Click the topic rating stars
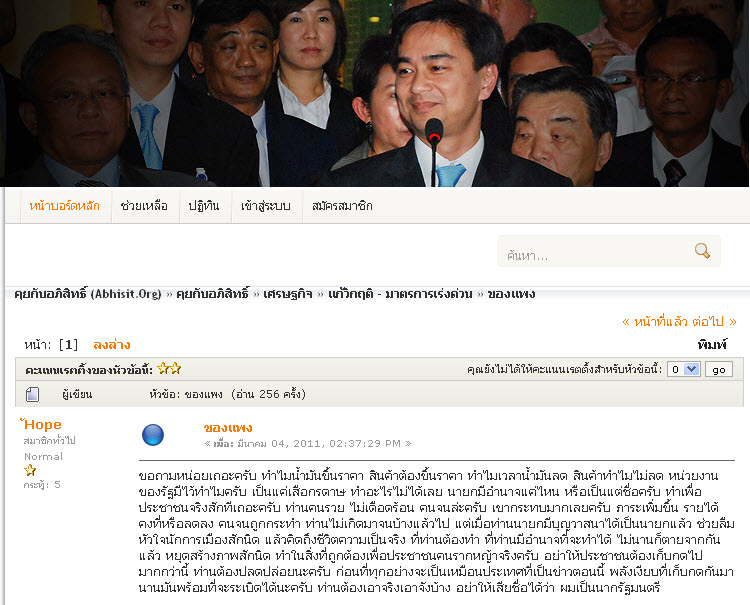Viewport: 750px width, 605px height. click(169, 368)
